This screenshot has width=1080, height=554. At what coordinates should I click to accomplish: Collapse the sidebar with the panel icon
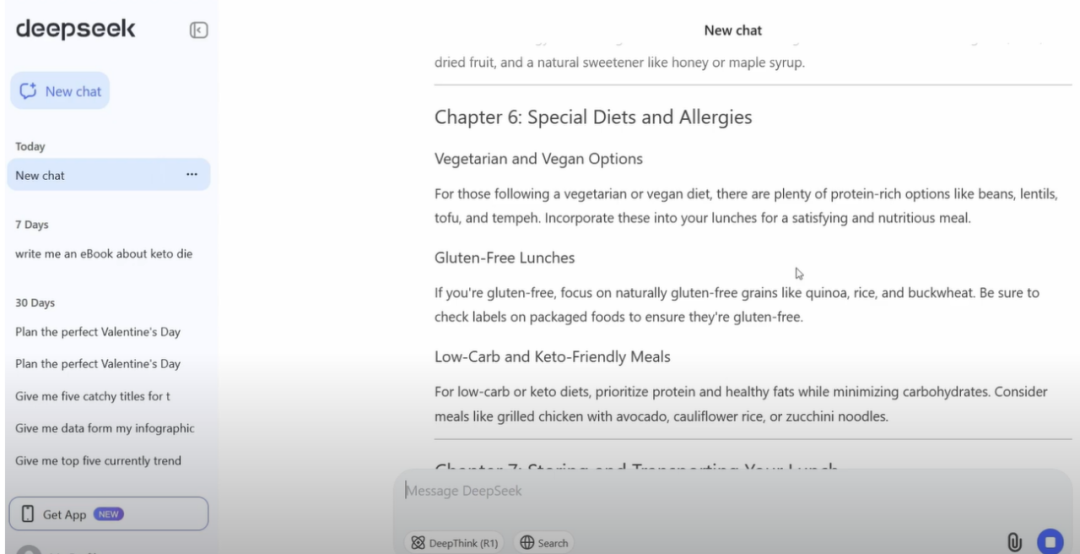(x=198, y=31)
